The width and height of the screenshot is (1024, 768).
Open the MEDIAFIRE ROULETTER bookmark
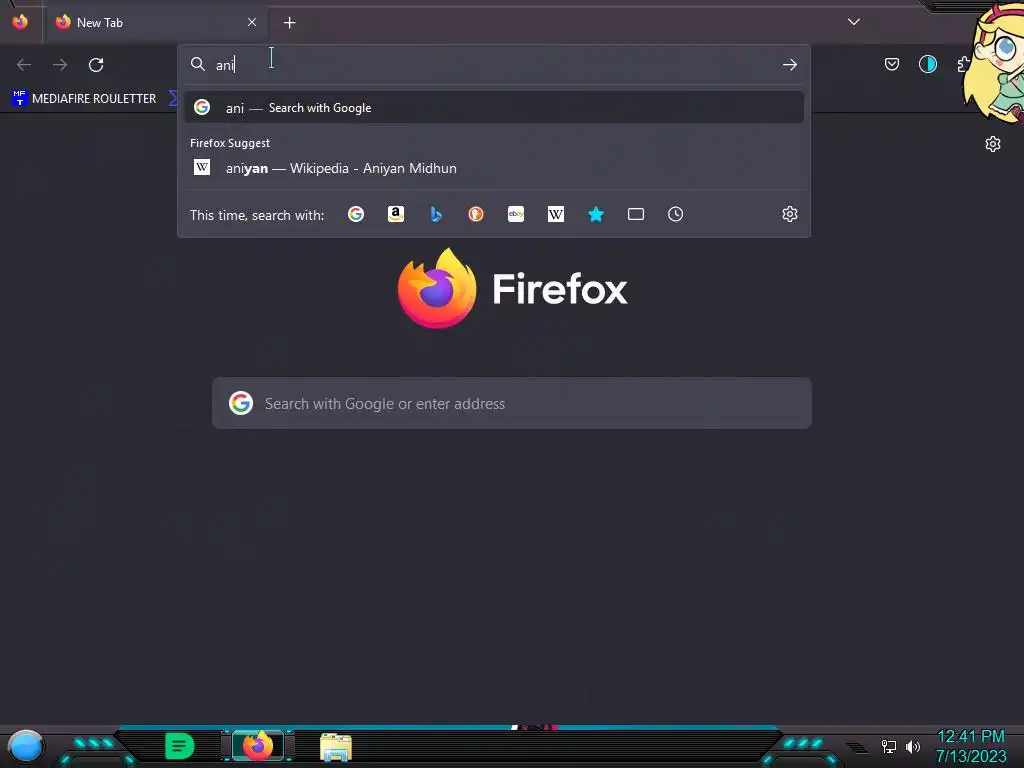pyautogui.click(x=84, y=99)
